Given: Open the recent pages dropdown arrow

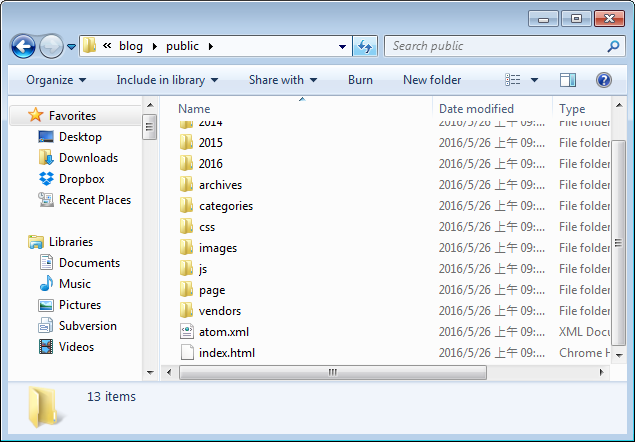Looking at the screenshot, I should [x=71, y=47].
